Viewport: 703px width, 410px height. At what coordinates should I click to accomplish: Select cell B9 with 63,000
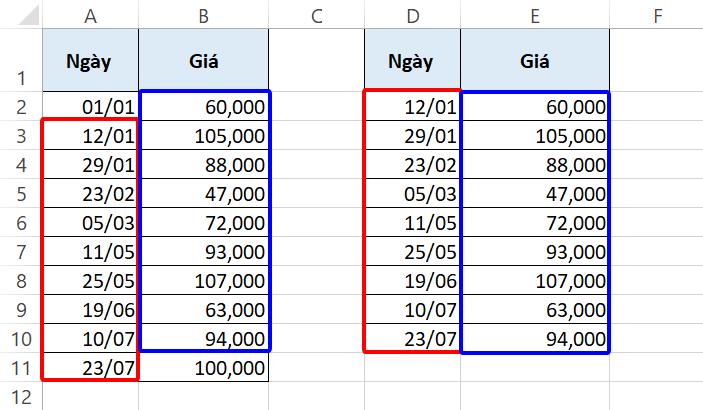click(x=204, y=309)
